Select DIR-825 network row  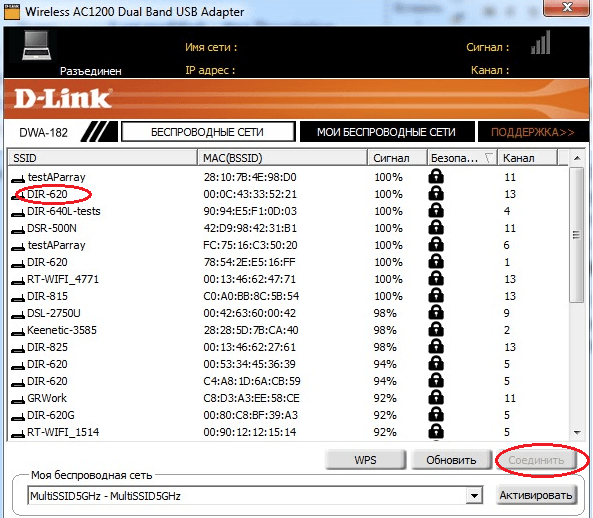pos(287,347)
